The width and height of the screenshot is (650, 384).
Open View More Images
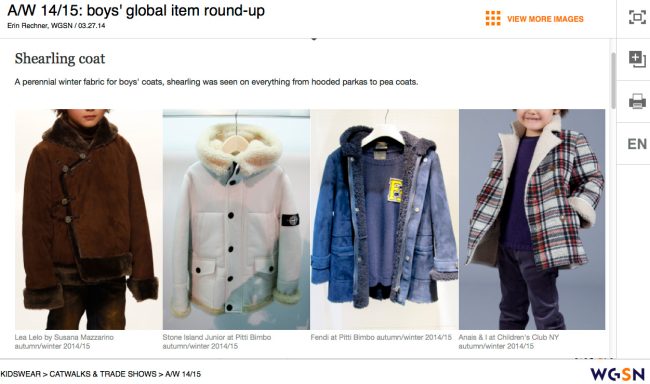545,19
